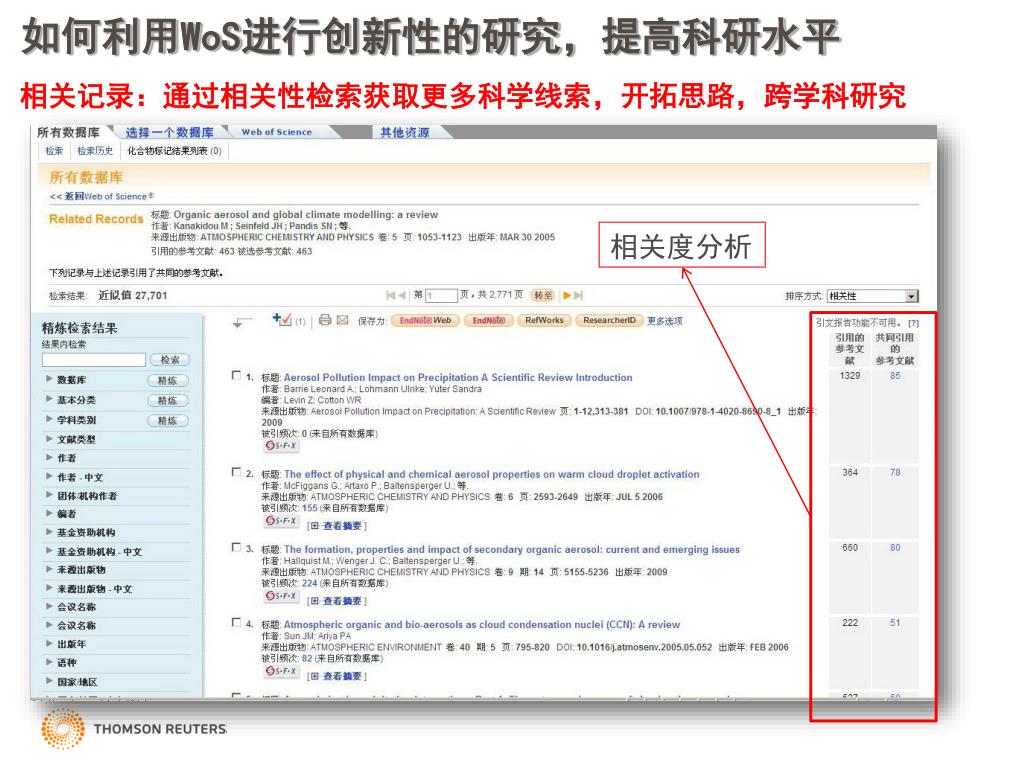Viewport: 1024px width, 768px height.
Task: Open title 'Atmospheric organic and bio-aerosols' review
Action: pyautogui.click(x=482, y=624)
